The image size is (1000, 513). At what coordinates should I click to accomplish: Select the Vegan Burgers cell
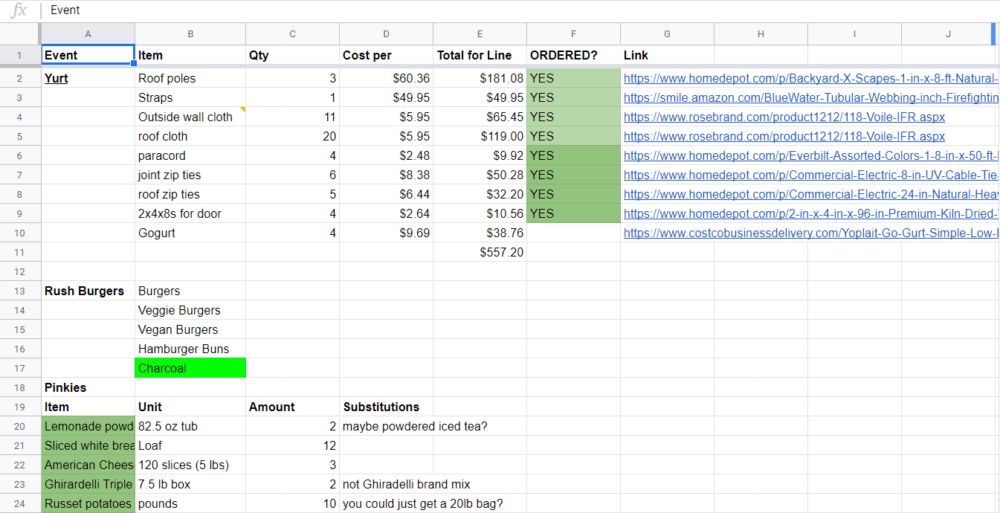190,329
